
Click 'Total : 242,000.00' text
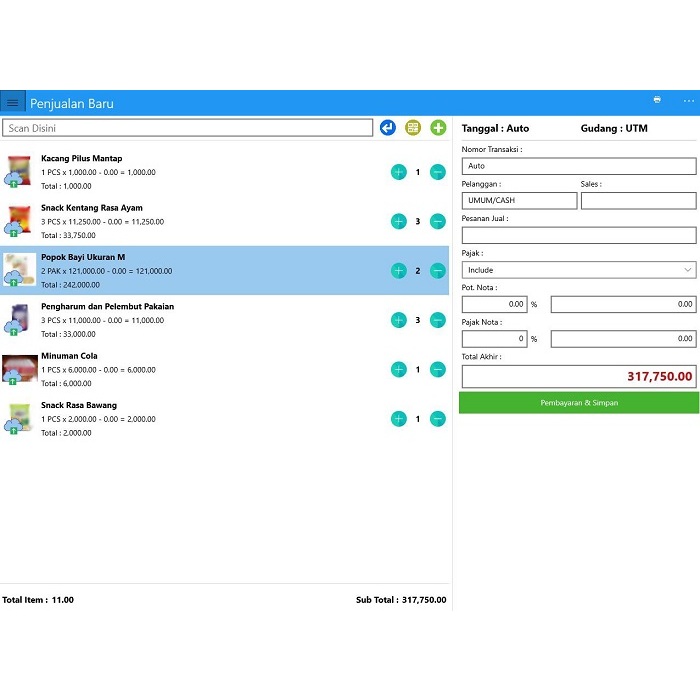71,285
